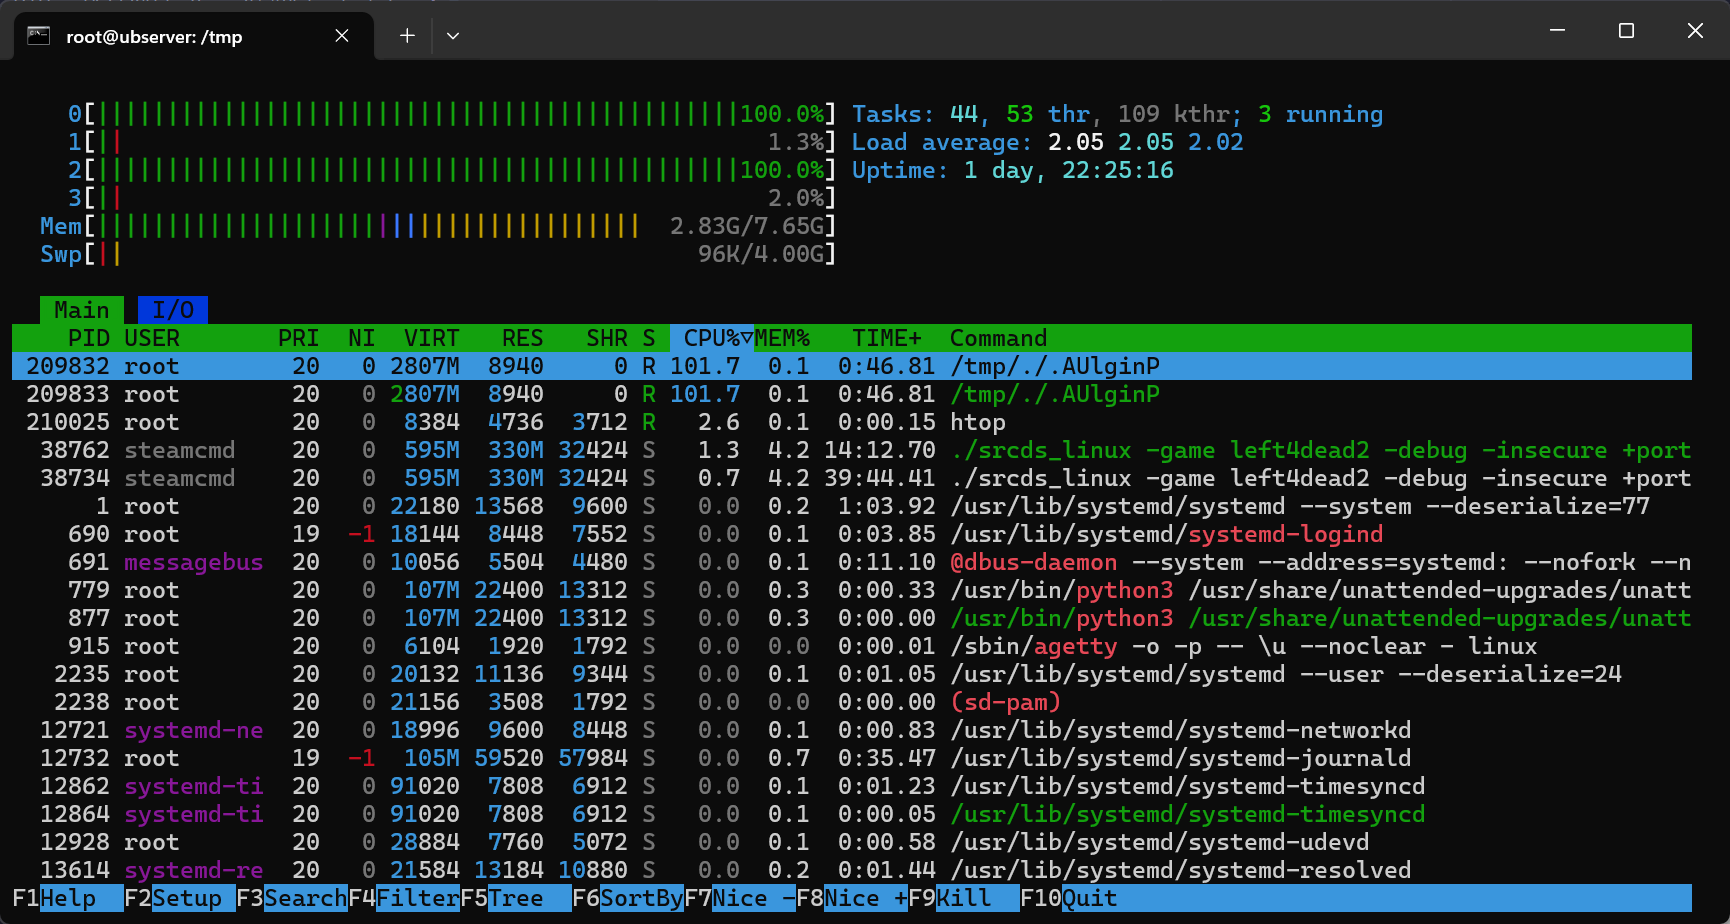Click the CPU 0 usage meter bar
This screenshot has width=1730, height=924.
[x=452, y=114]
